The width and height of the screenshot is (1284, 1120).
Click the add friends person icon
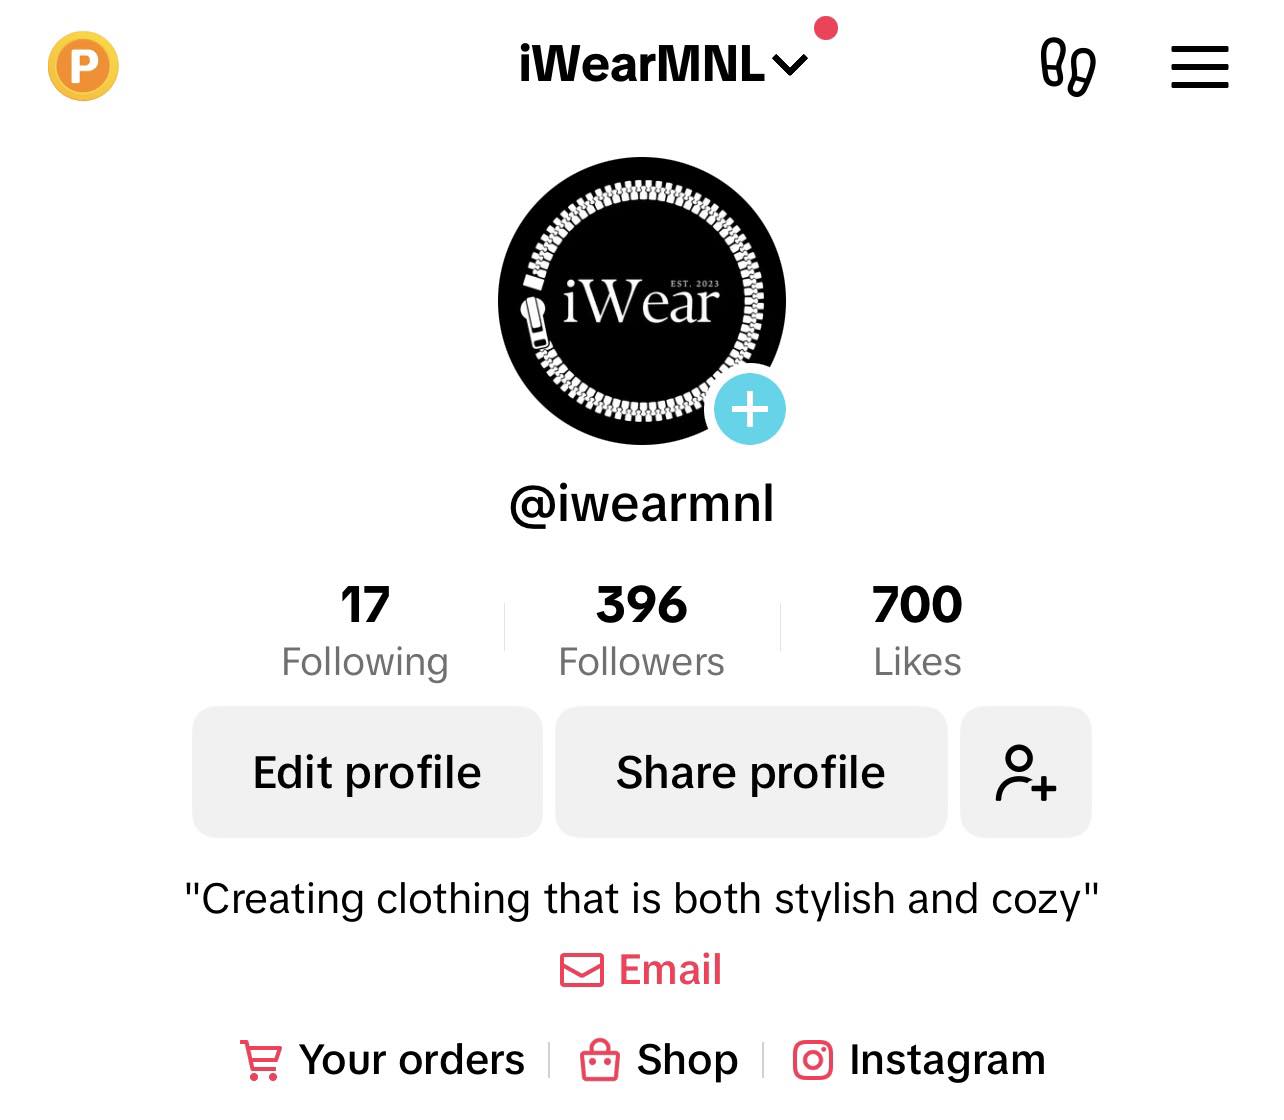[x=1026, y=772]
